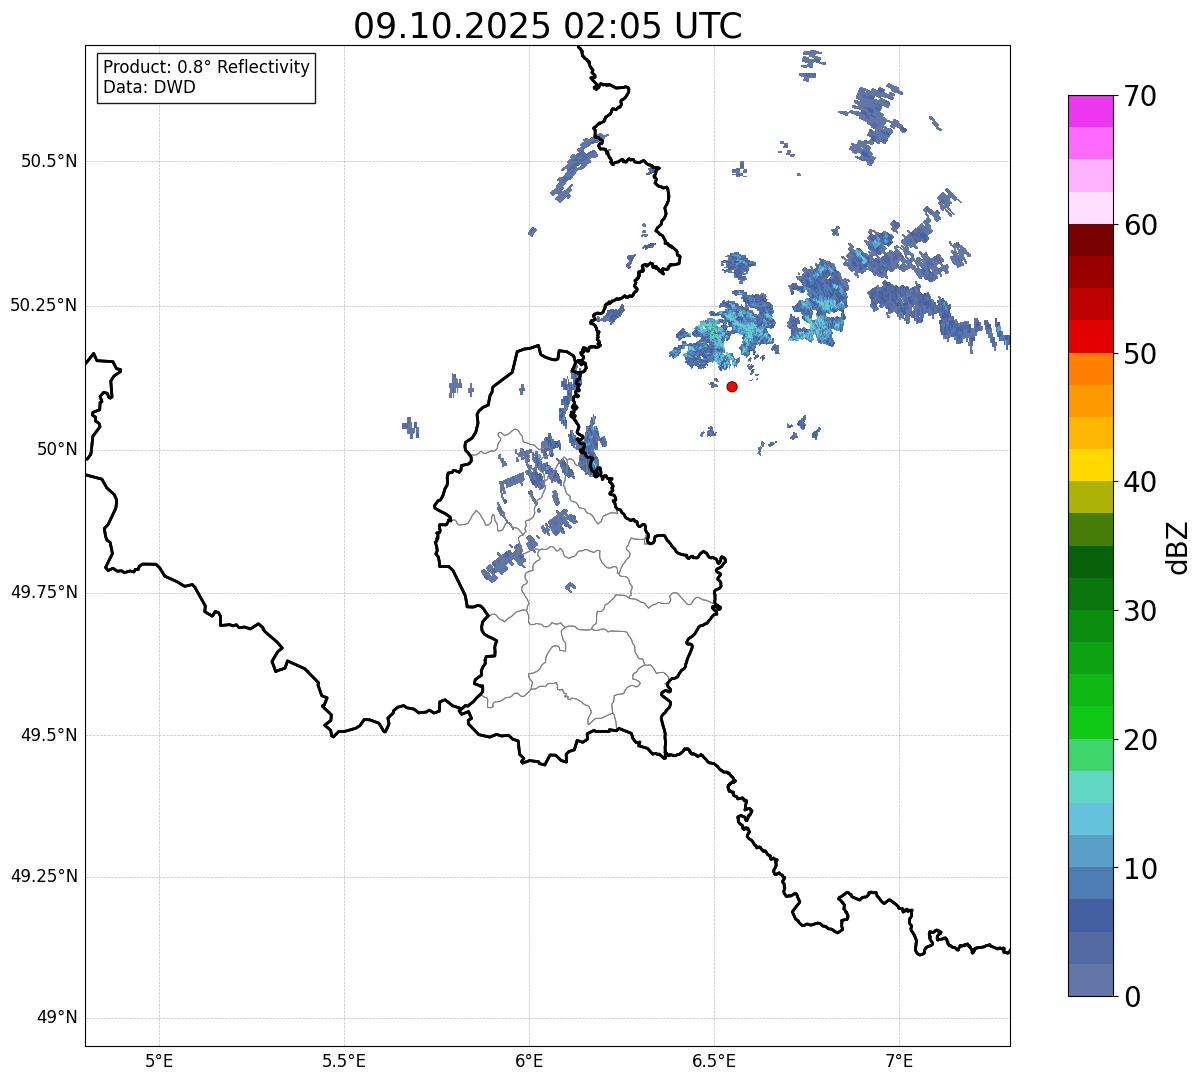
Task: Click the colorbar '70' tick value
Action: tap(1140, 96)
